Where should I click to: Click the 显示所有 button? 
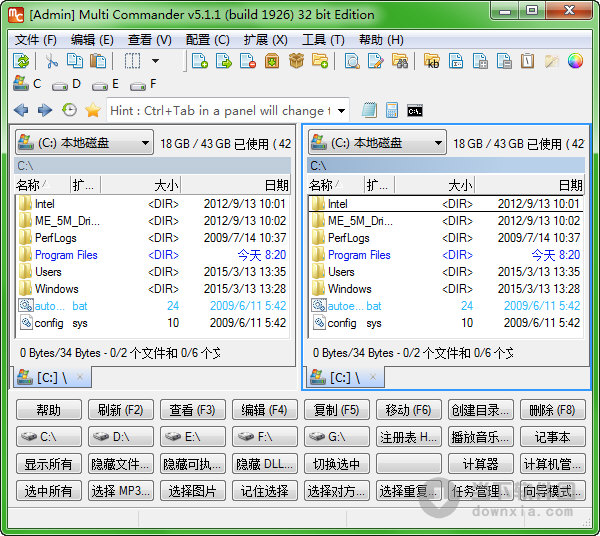click(49, 464)
